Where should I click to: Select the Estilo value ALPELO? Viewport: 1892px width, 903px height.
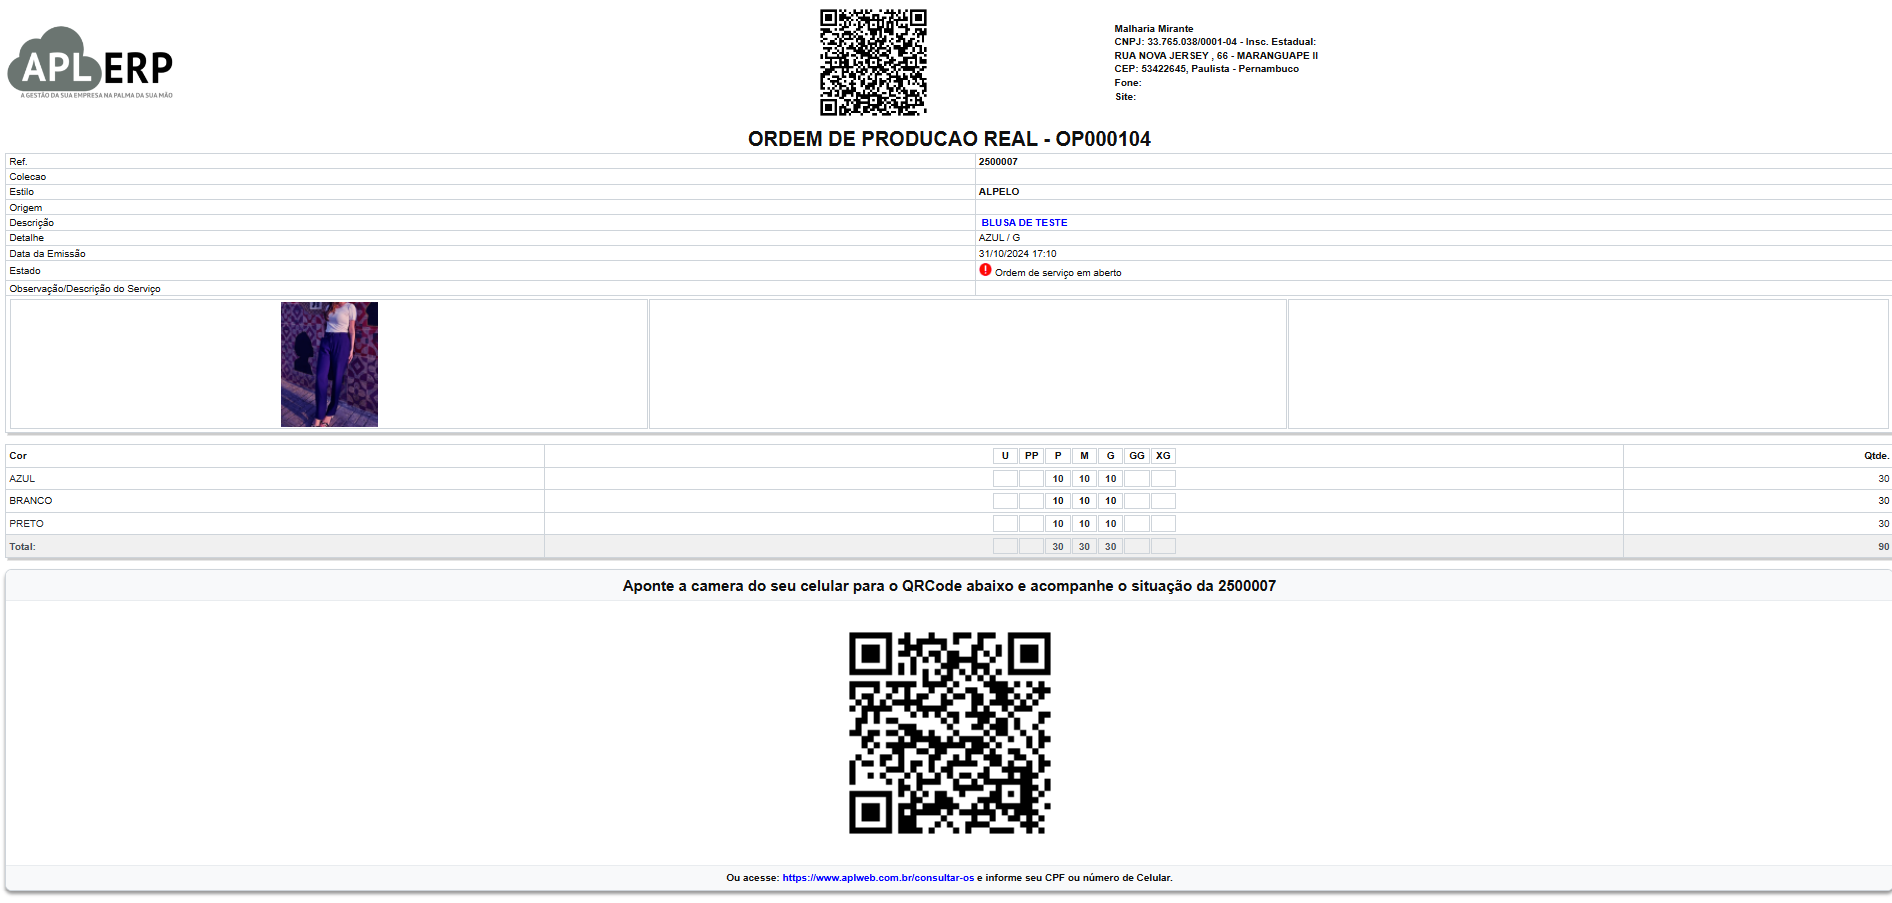[x=999, y=192]
